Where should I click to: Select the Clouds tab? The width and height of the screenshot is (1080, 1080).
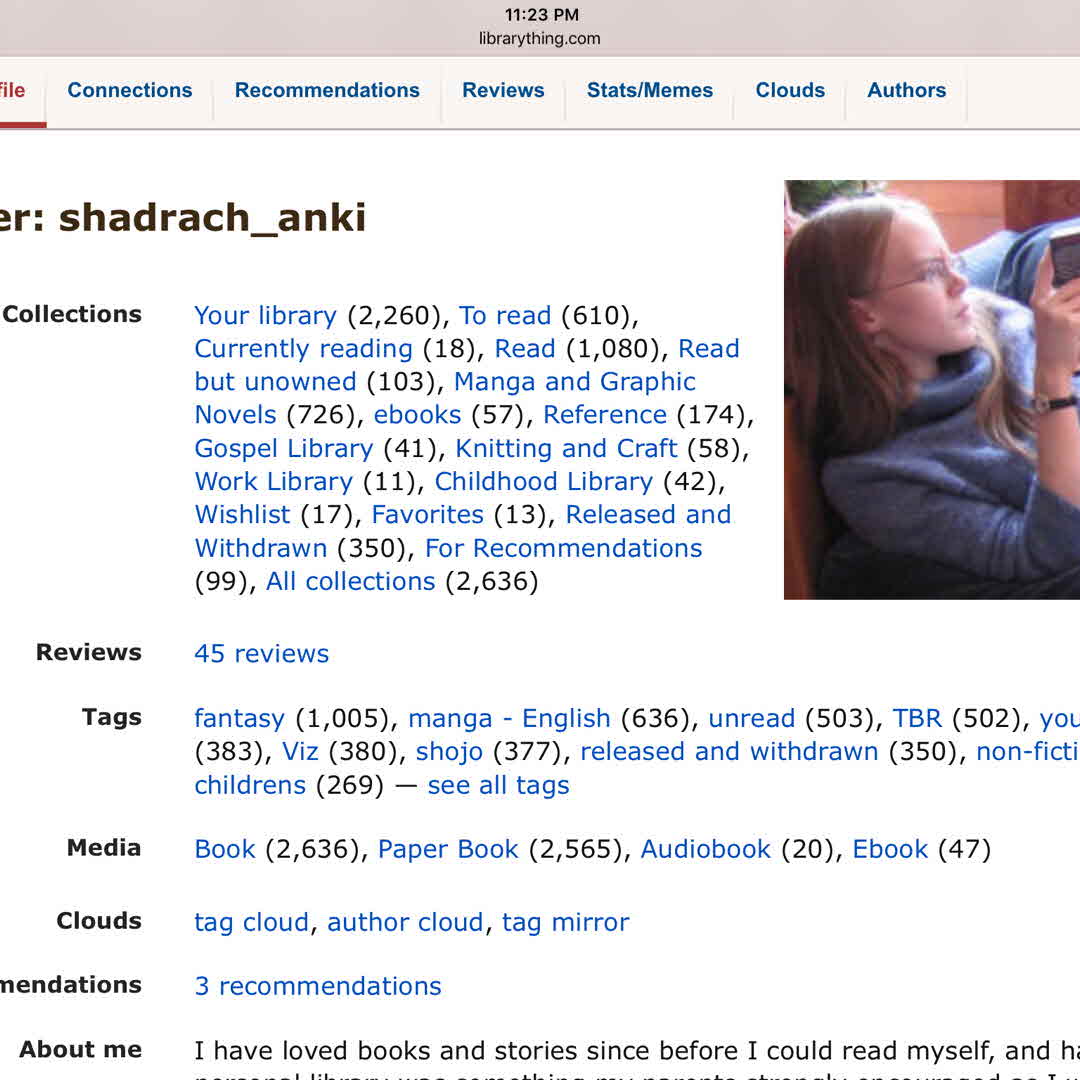[x=790, y=90]
